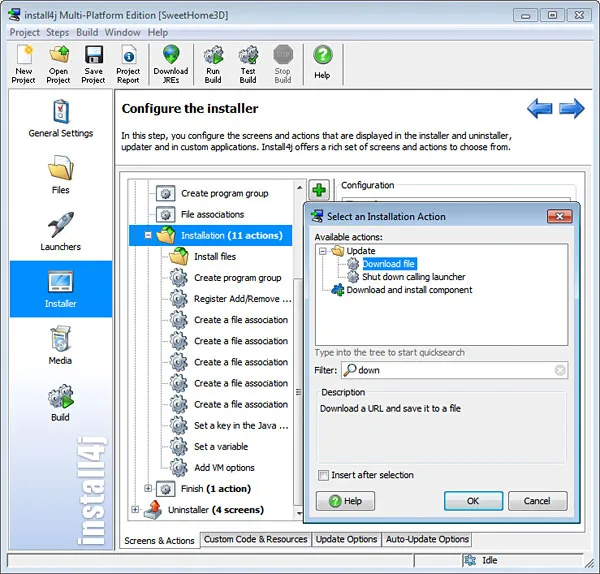The image size is (600, 574).
Task: Switch to Custom Code & Resources tab
Action: click(255, 539)
